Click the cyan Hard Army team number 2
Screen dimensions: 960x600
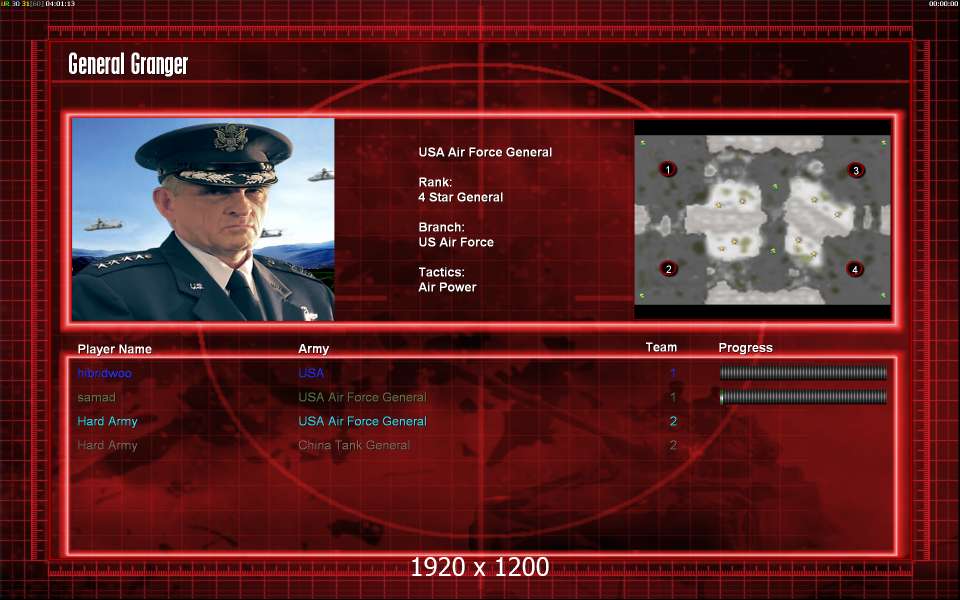(x=673, y=421)
